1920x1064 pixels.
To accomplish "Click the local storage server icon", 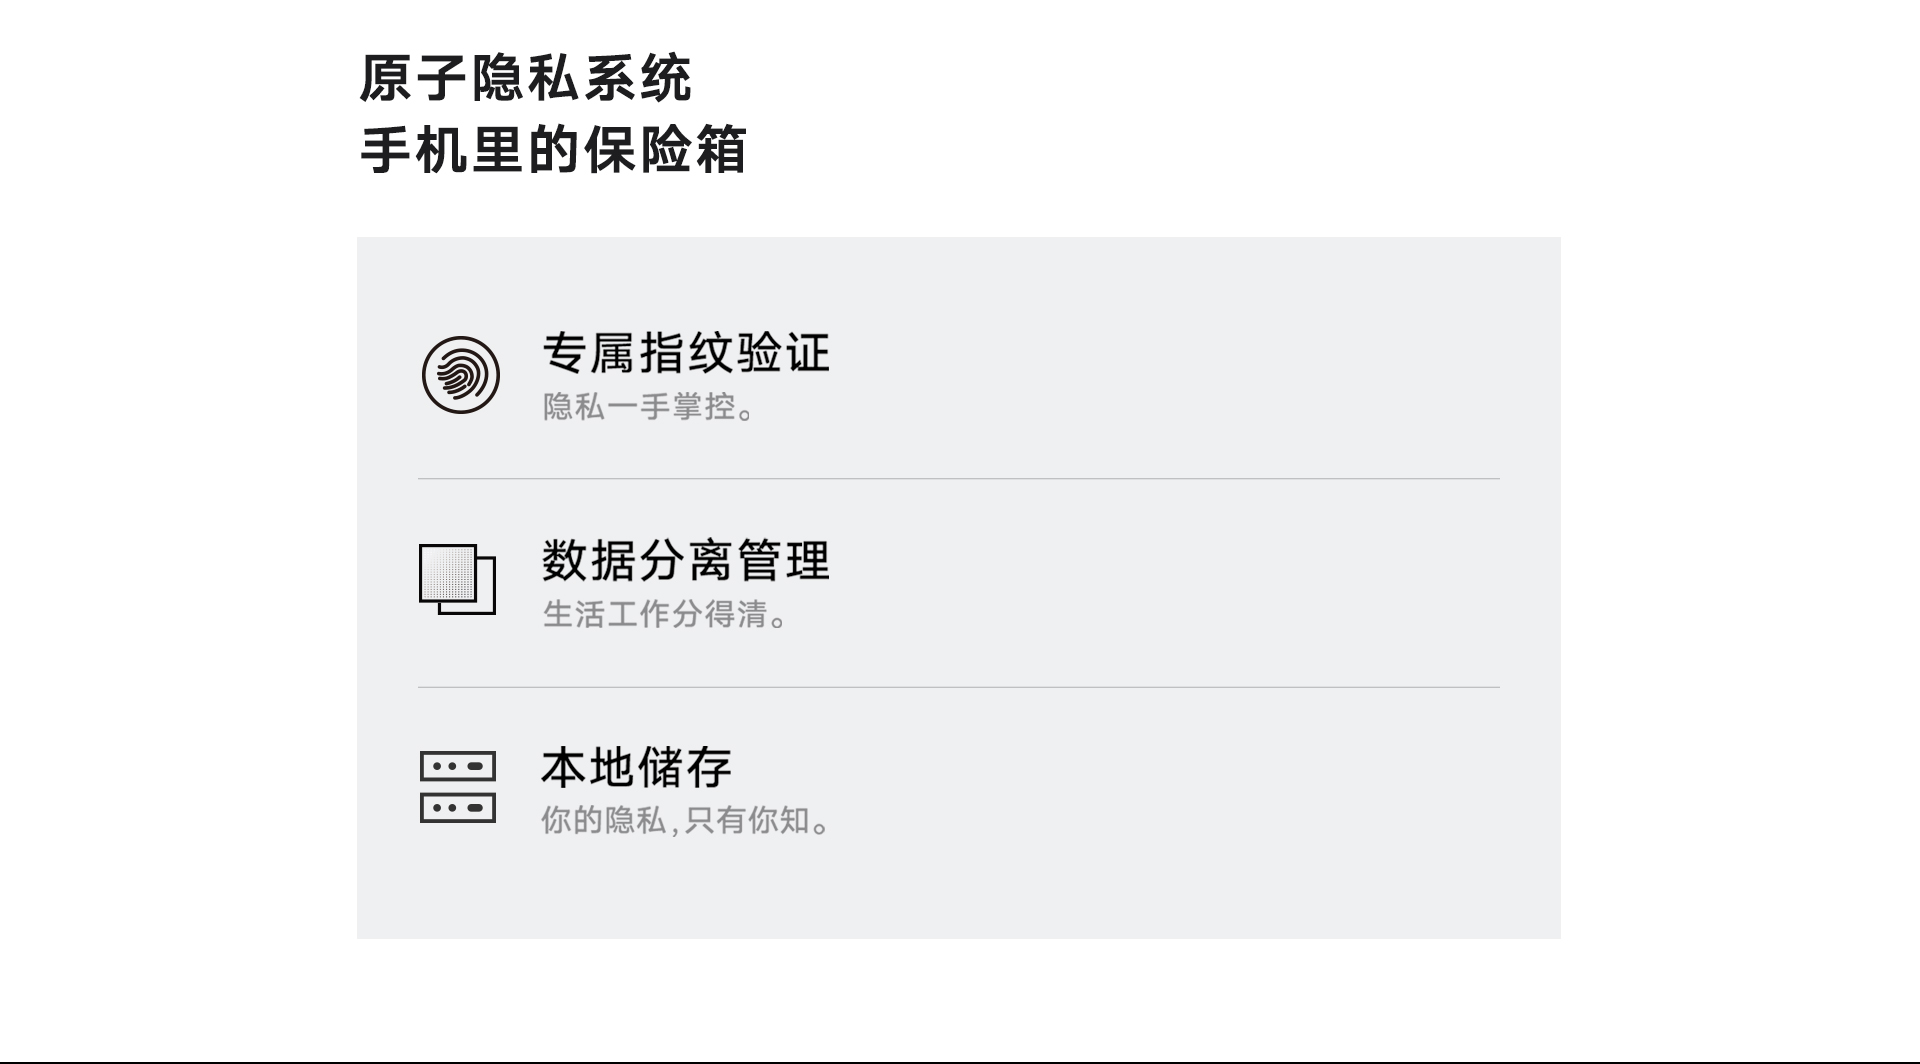I will [x=457, y=786].
